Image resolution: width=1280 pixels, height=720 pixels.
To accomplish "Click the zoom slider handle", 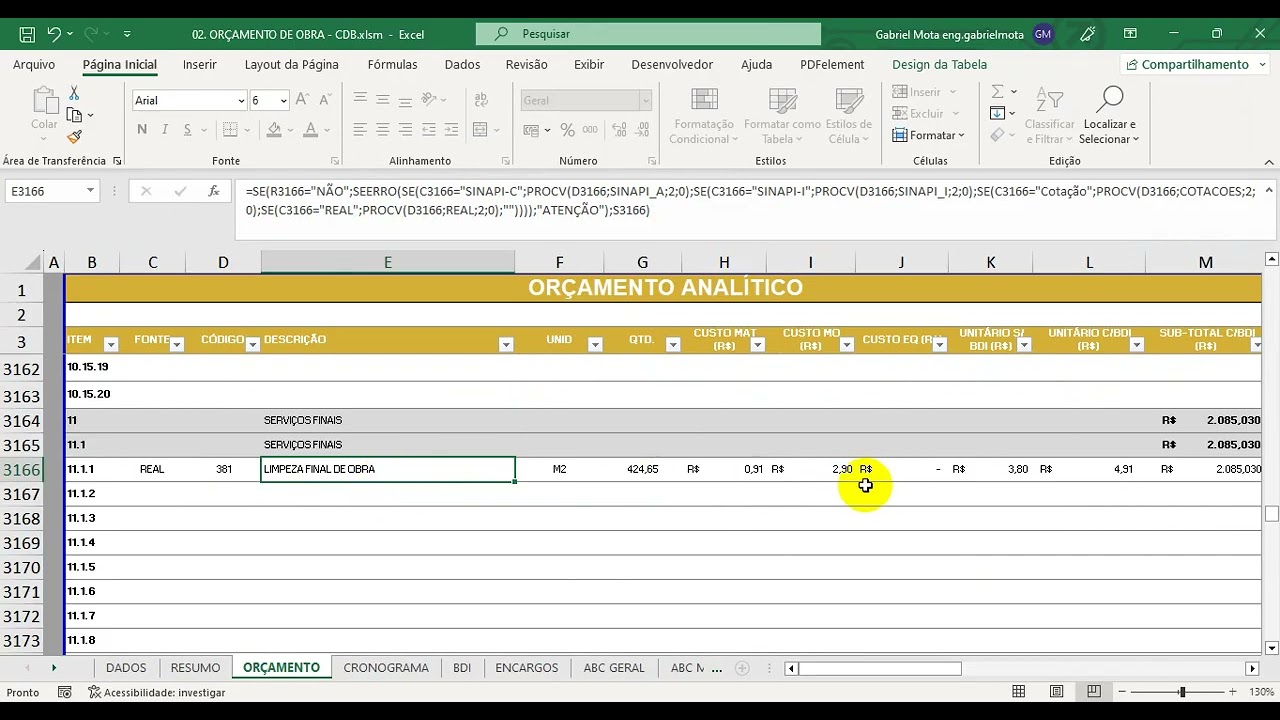I will coord(1182,692).
